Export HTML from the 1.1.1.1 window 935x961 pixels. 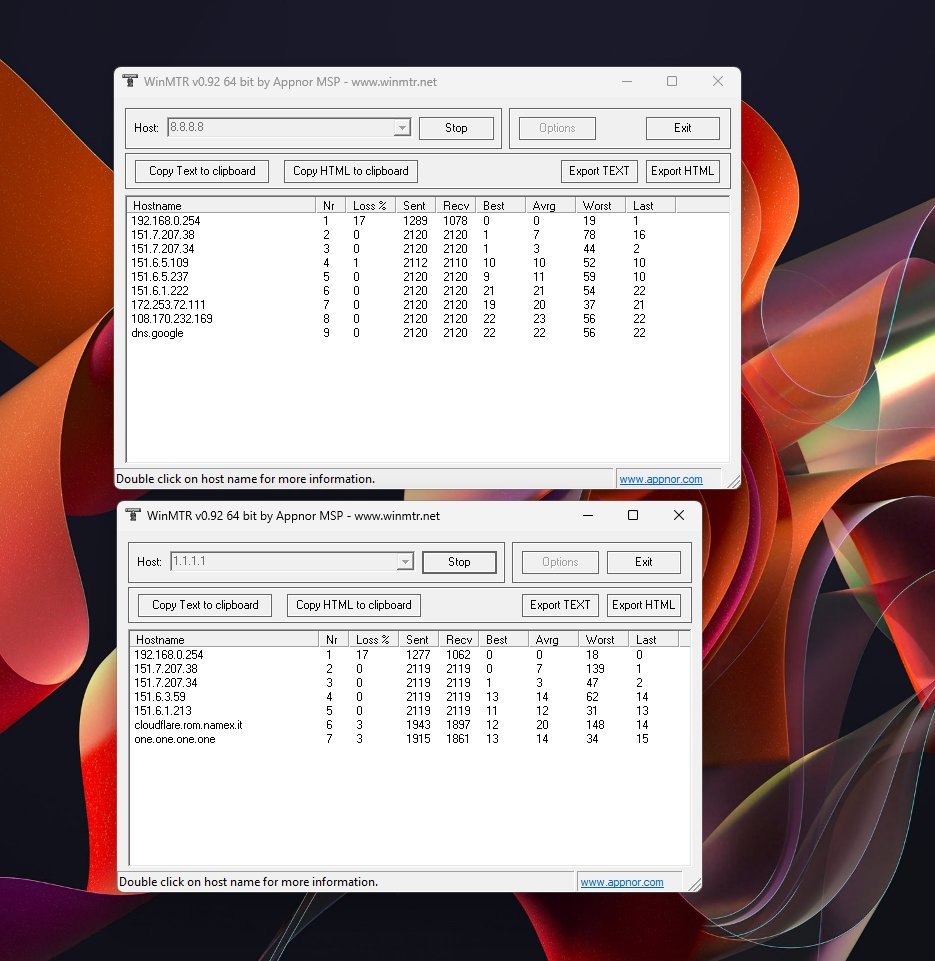click(x=643, y=605)
